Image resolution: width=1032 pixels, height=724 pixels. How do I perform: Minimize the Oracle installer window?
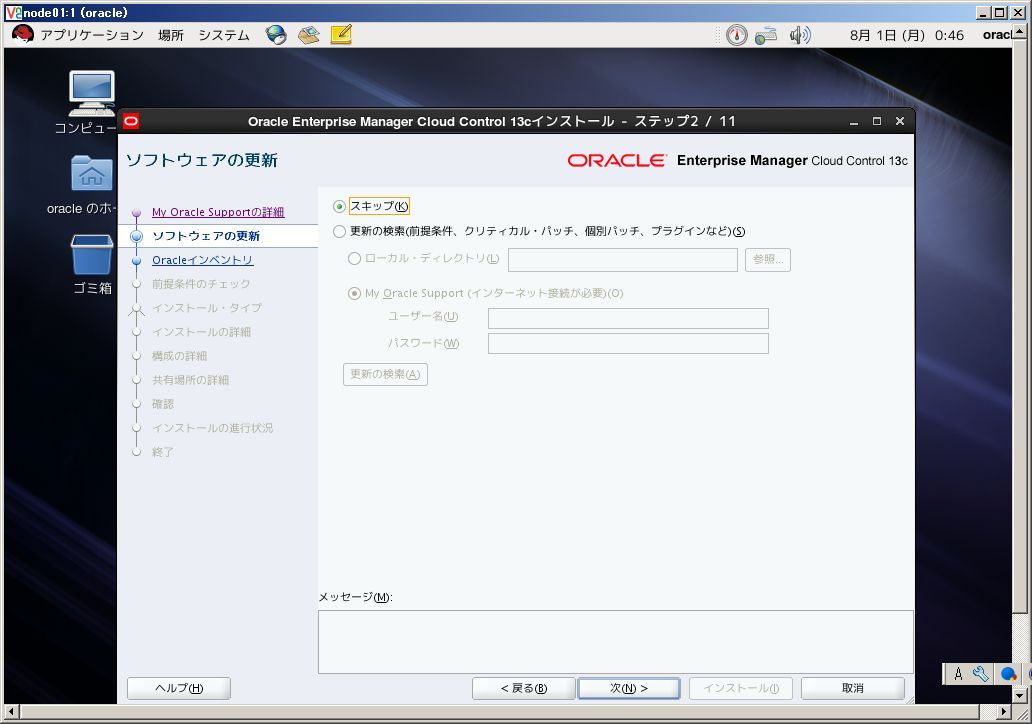point(854,122)
